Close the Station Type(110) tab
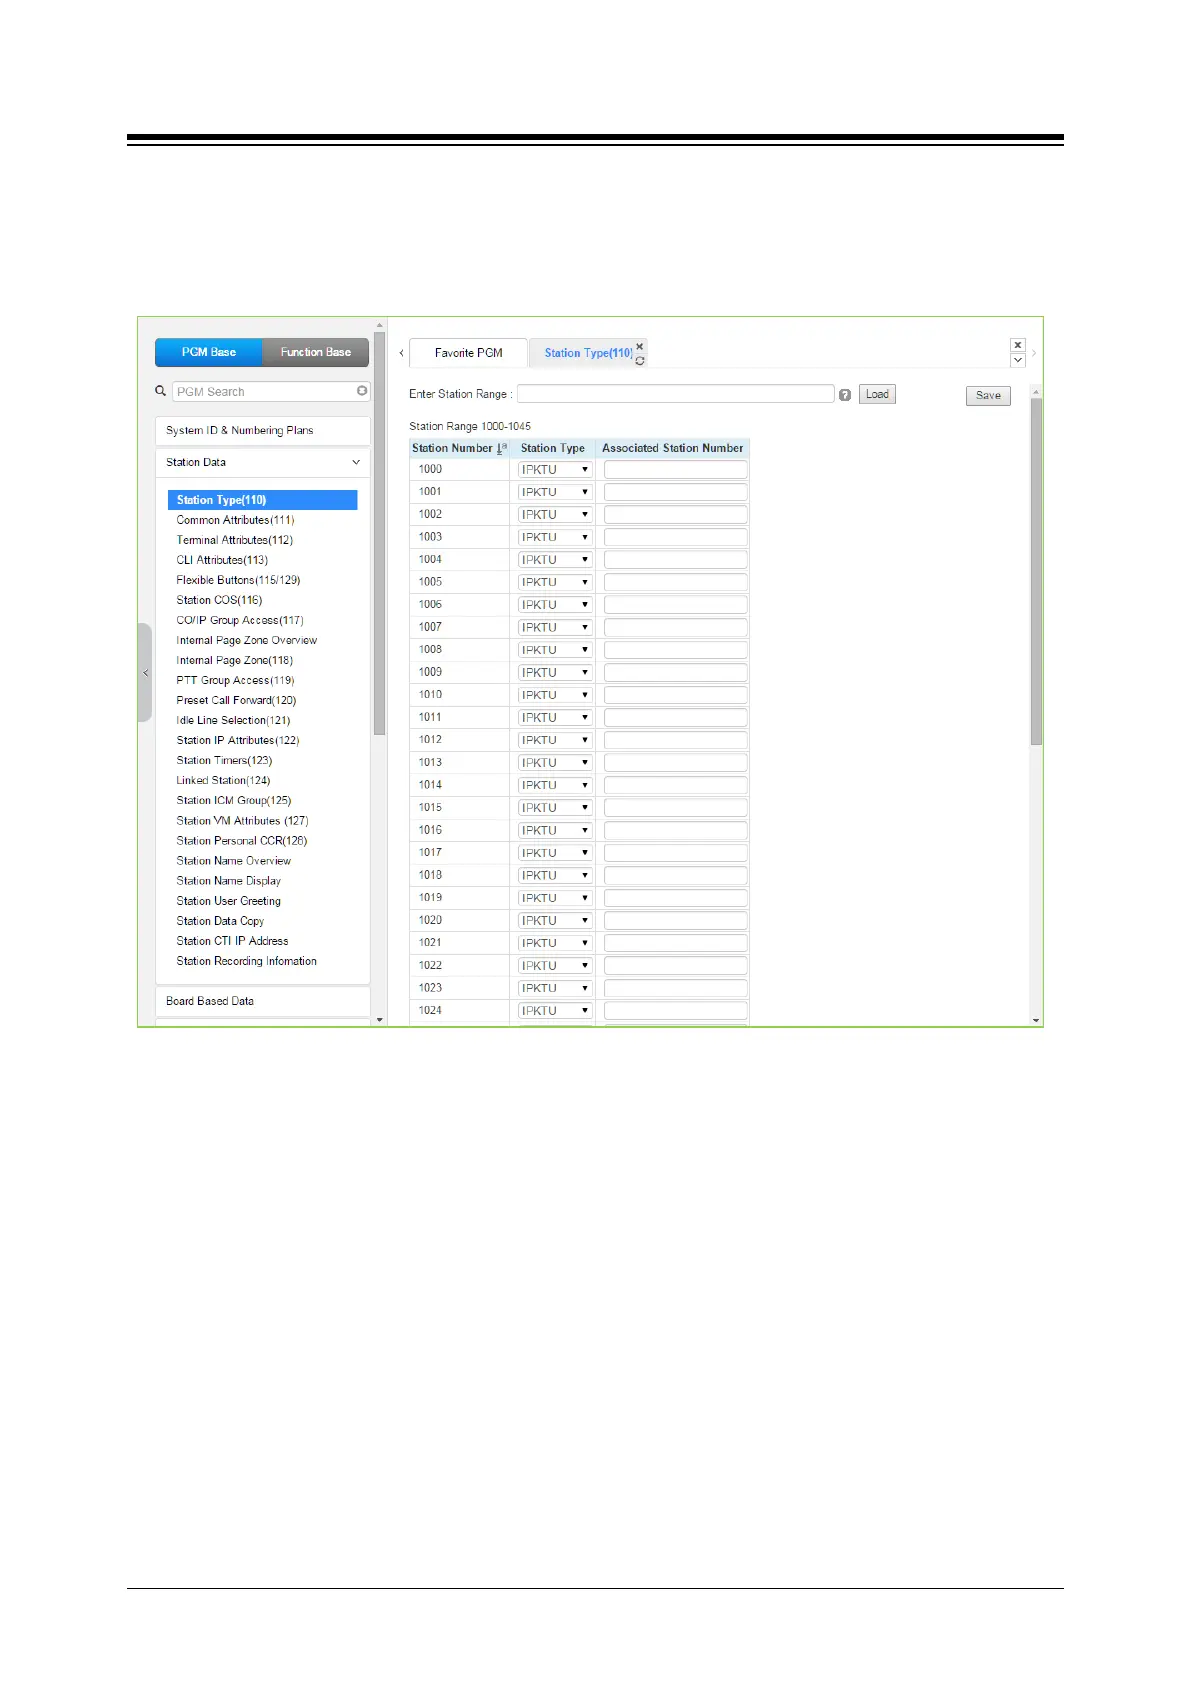1191x1684 pixels. 640,346
